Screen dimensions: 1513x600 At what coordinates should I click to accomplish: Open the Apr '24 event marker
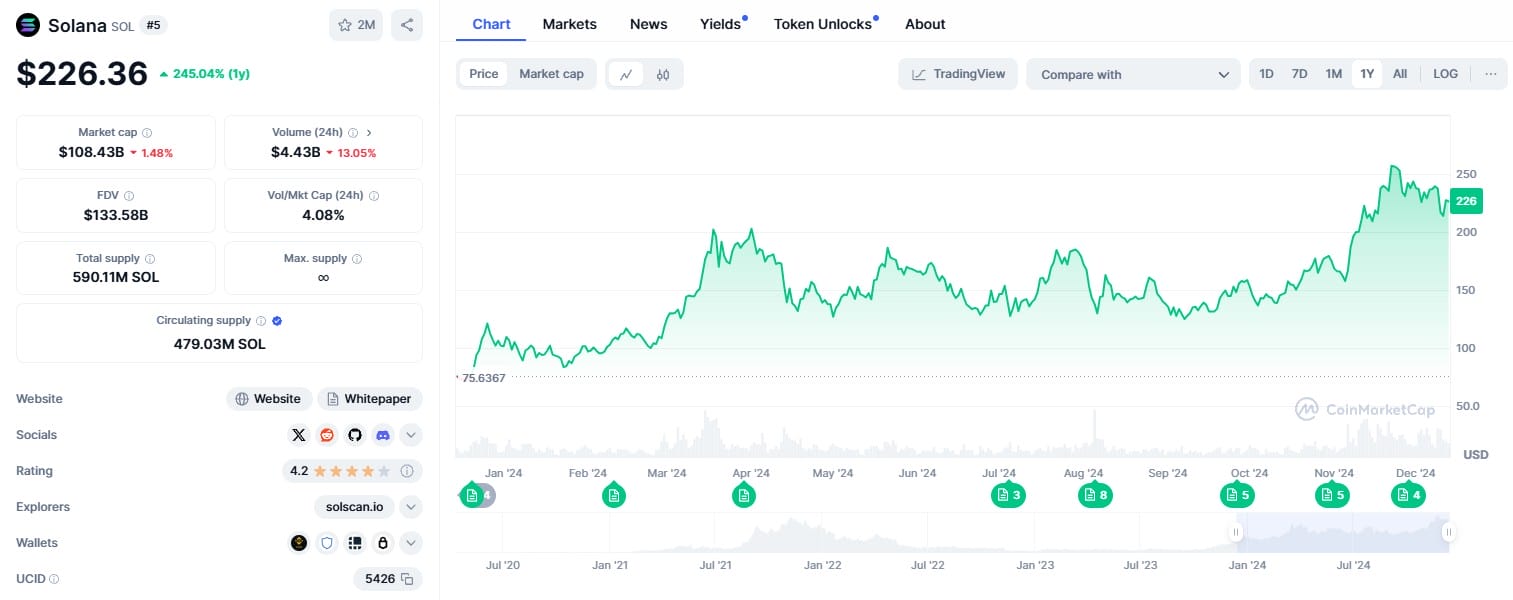coord(743,495)
